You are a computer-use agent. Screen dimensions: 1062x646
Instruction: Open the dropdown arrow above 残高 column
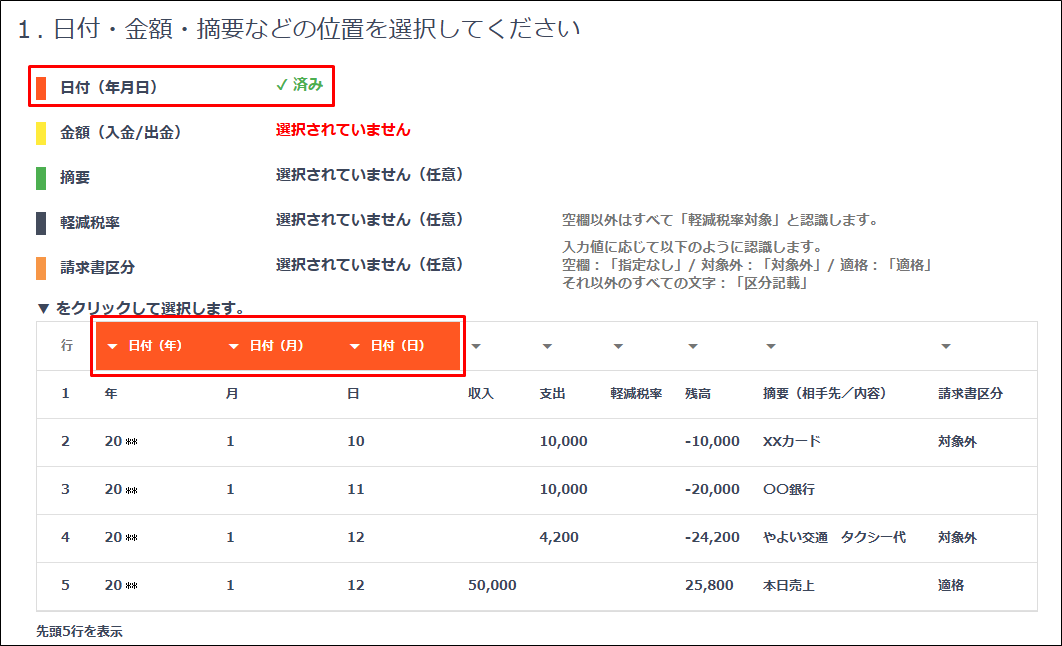693,347
